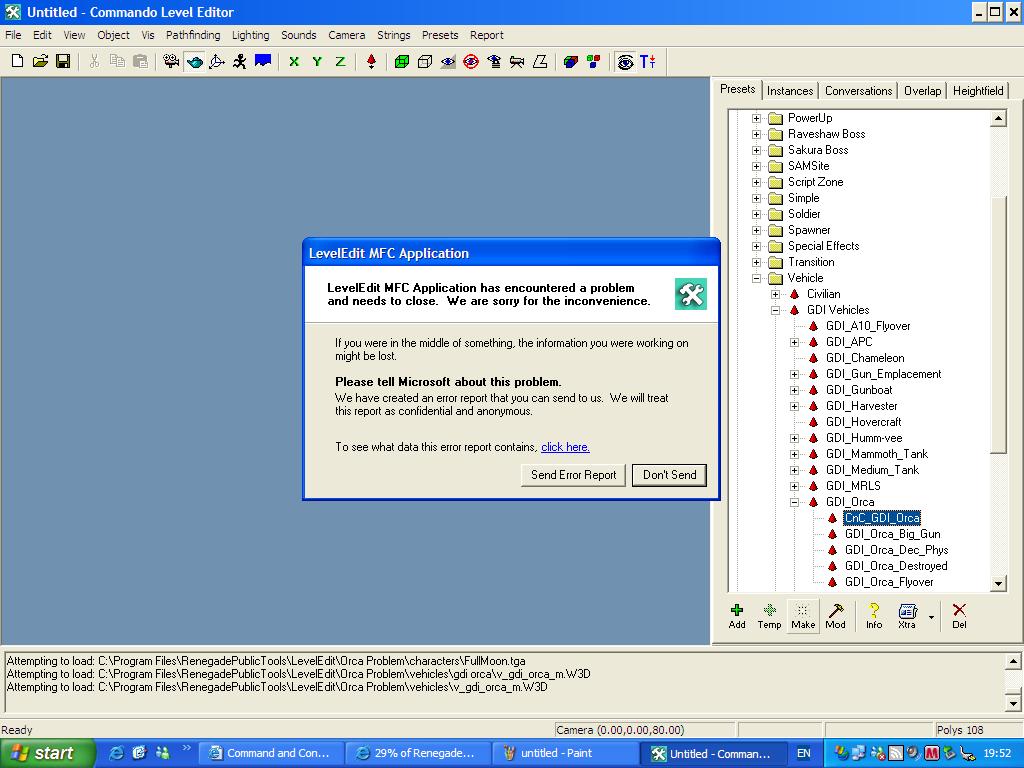Open the Pathfinding menu
Image resolution: width=1024 pixels, height=768 pixels.
[x=193, y=35]
